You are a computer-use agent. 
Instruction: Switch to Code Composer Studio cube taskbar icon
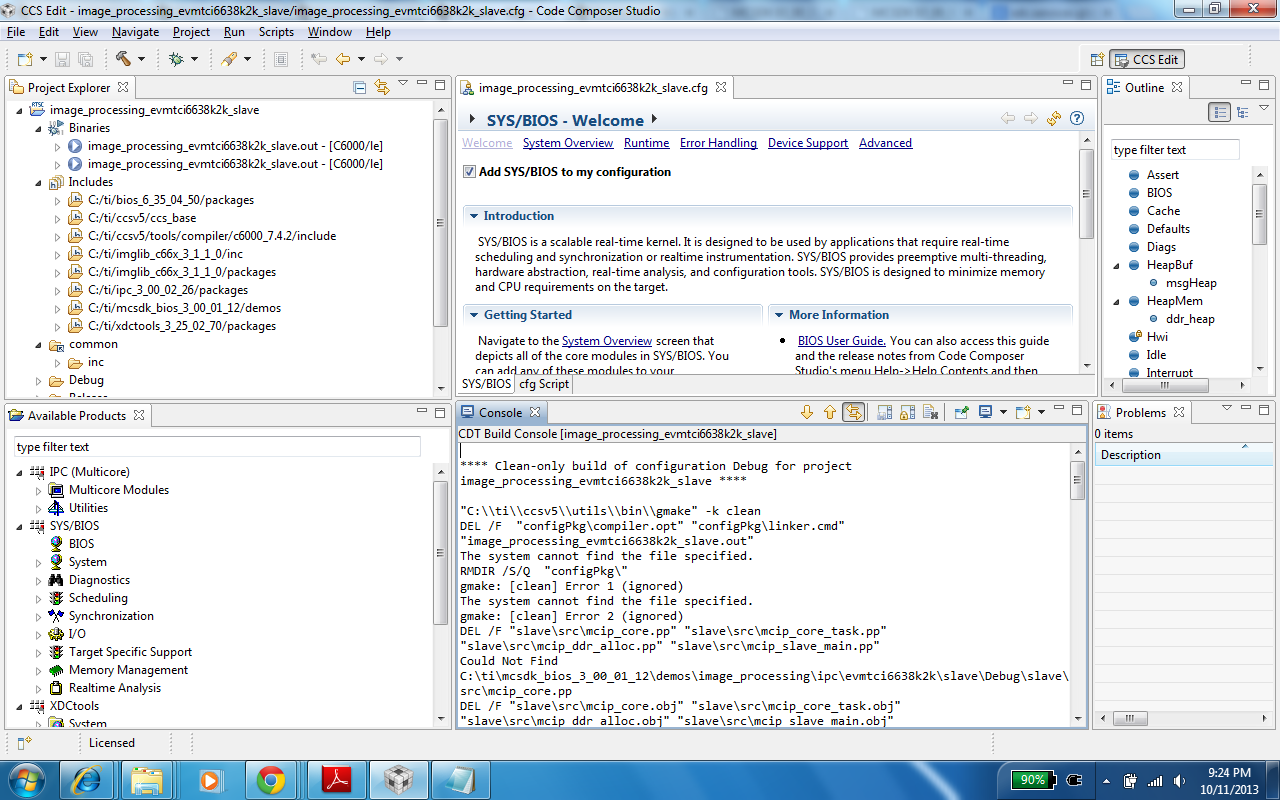click(398, 780)
